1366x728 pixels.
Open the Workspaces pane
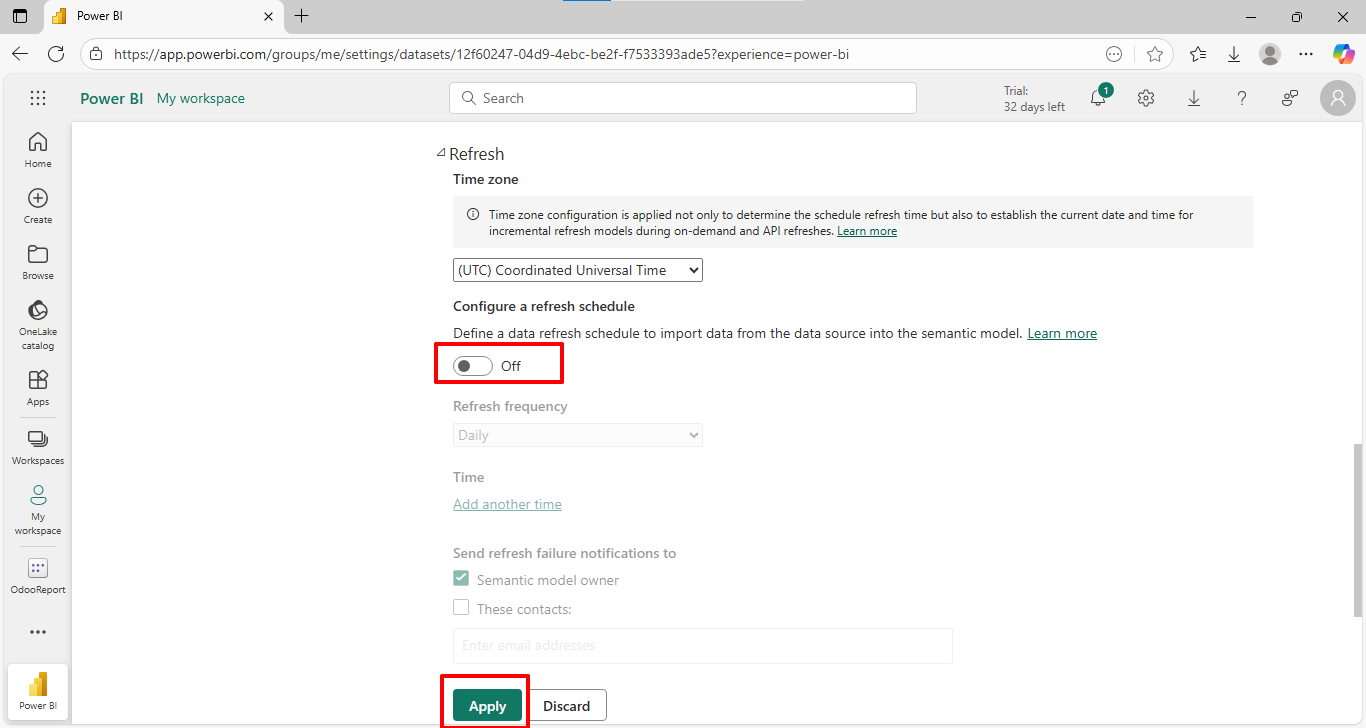(38, 447)
